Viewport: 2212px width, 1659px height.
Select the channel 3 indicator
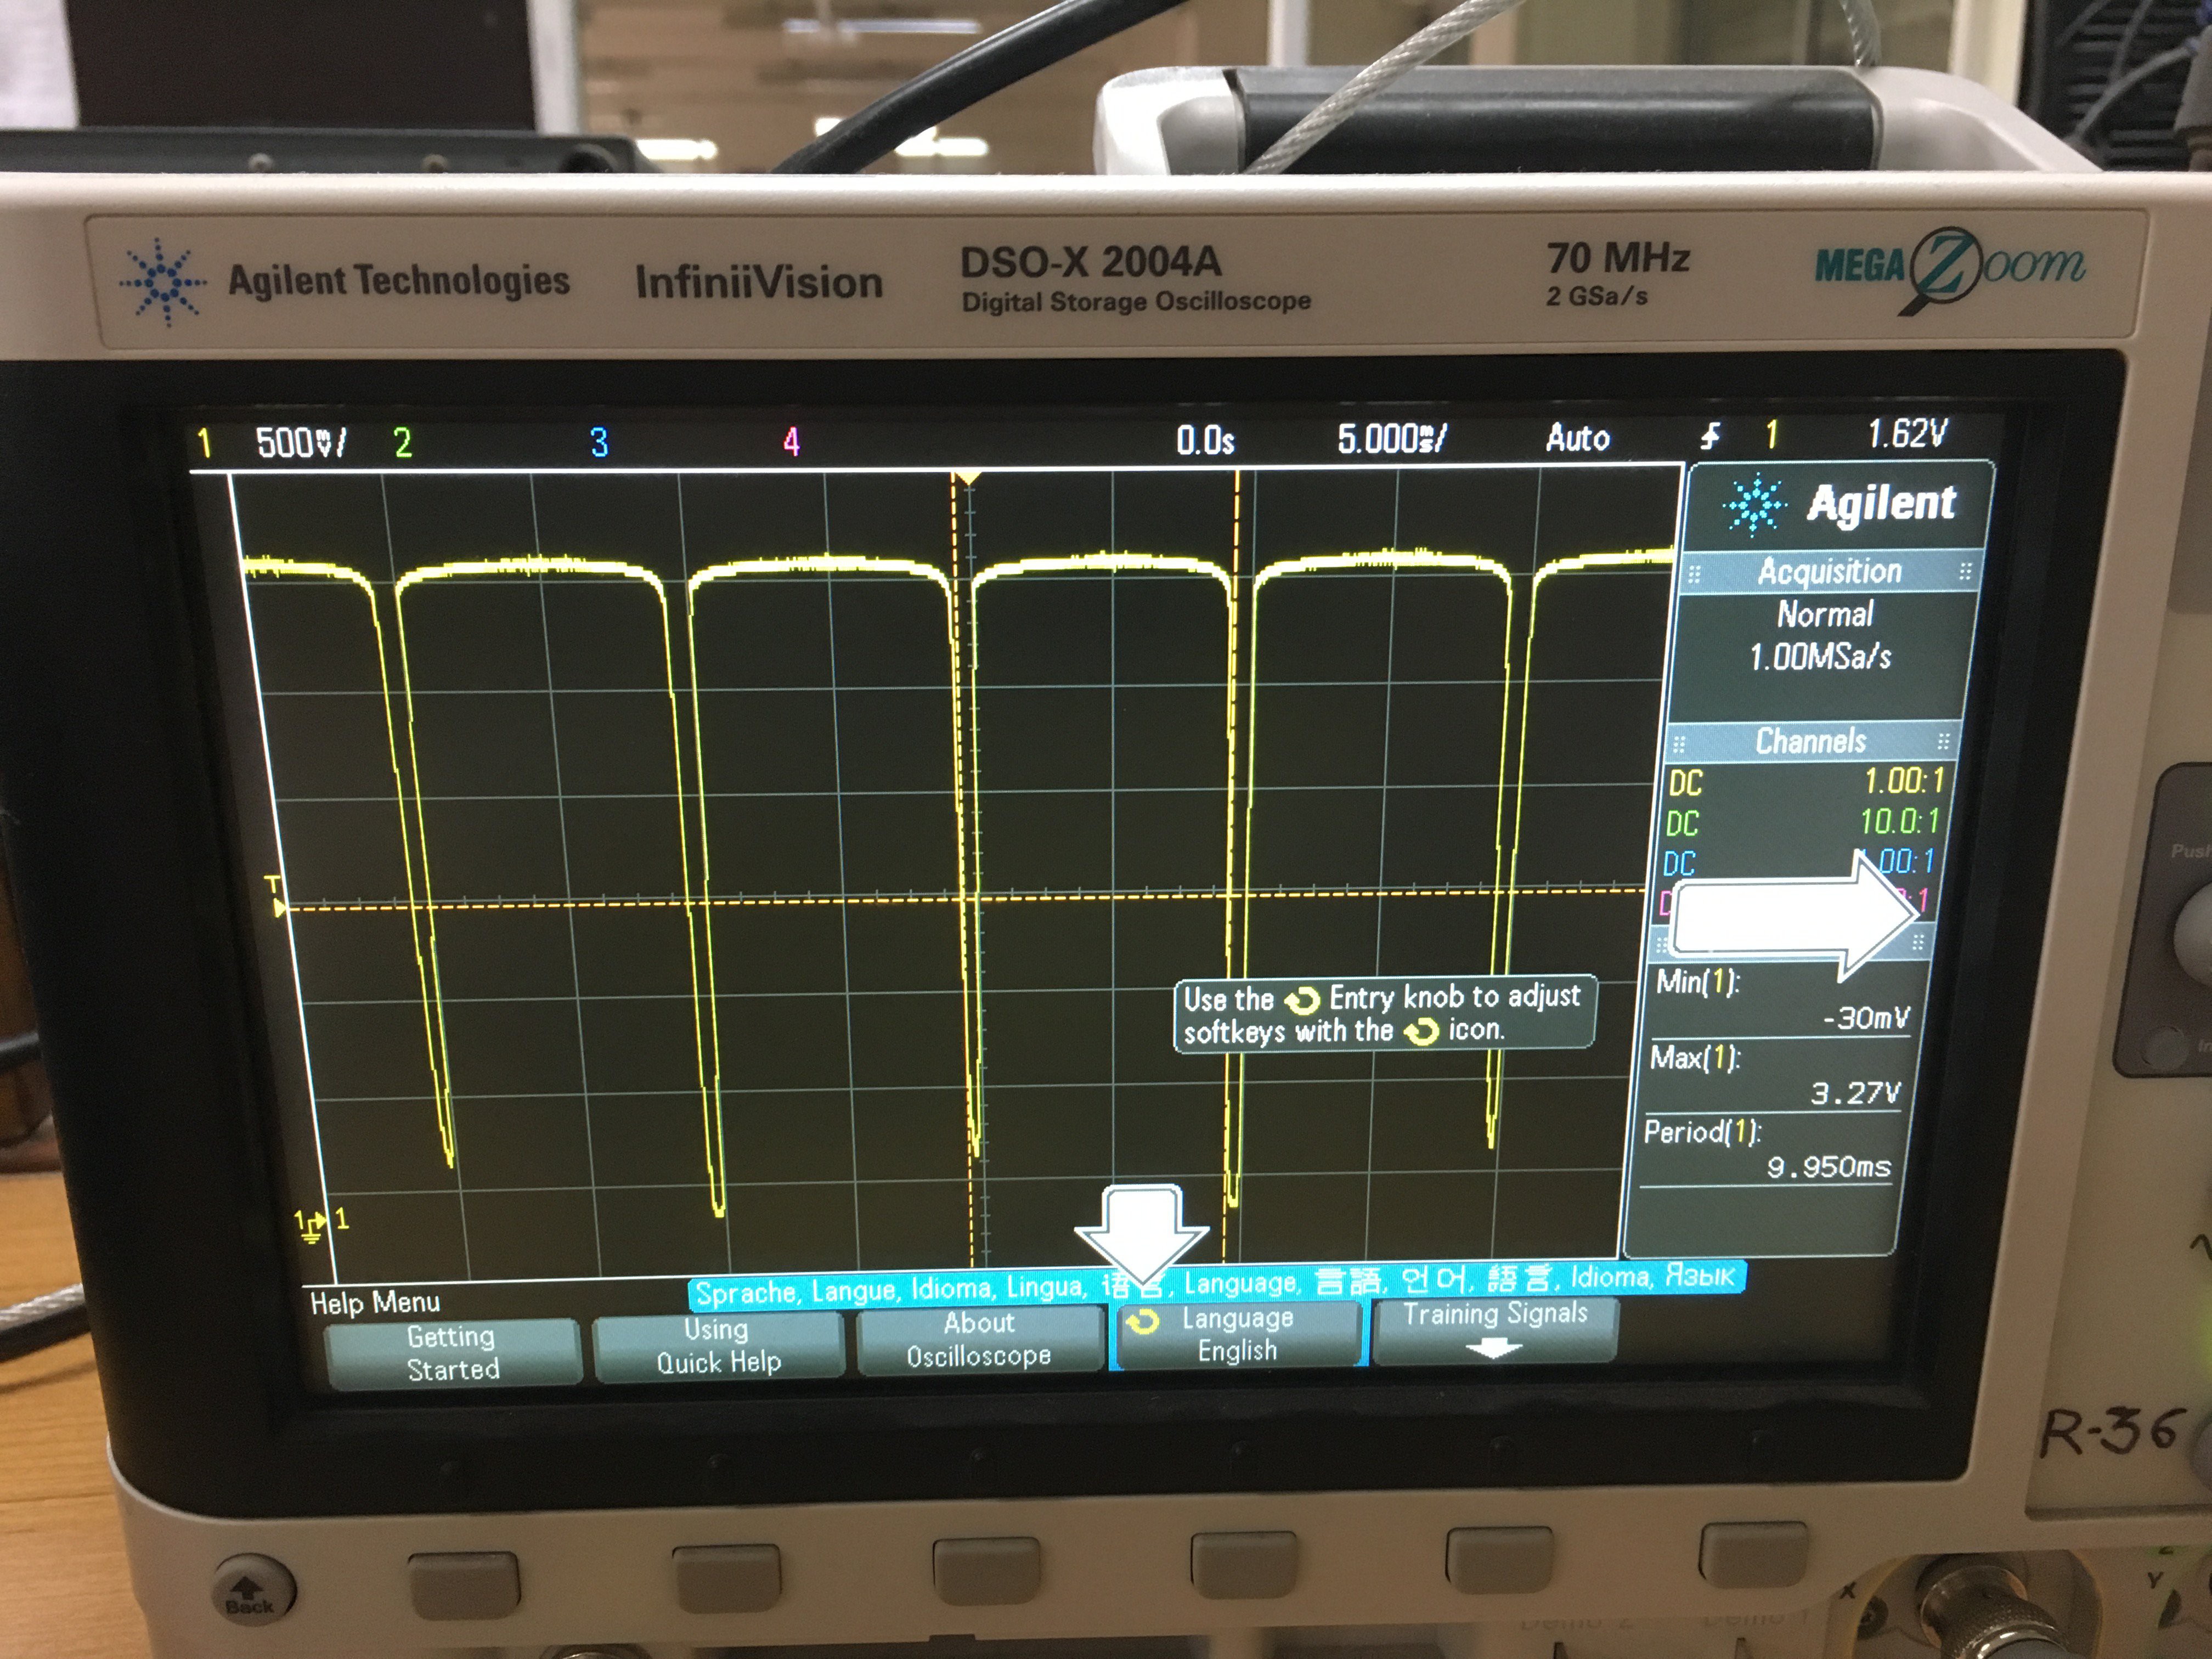pyautogui.click(x=598, y=442)
